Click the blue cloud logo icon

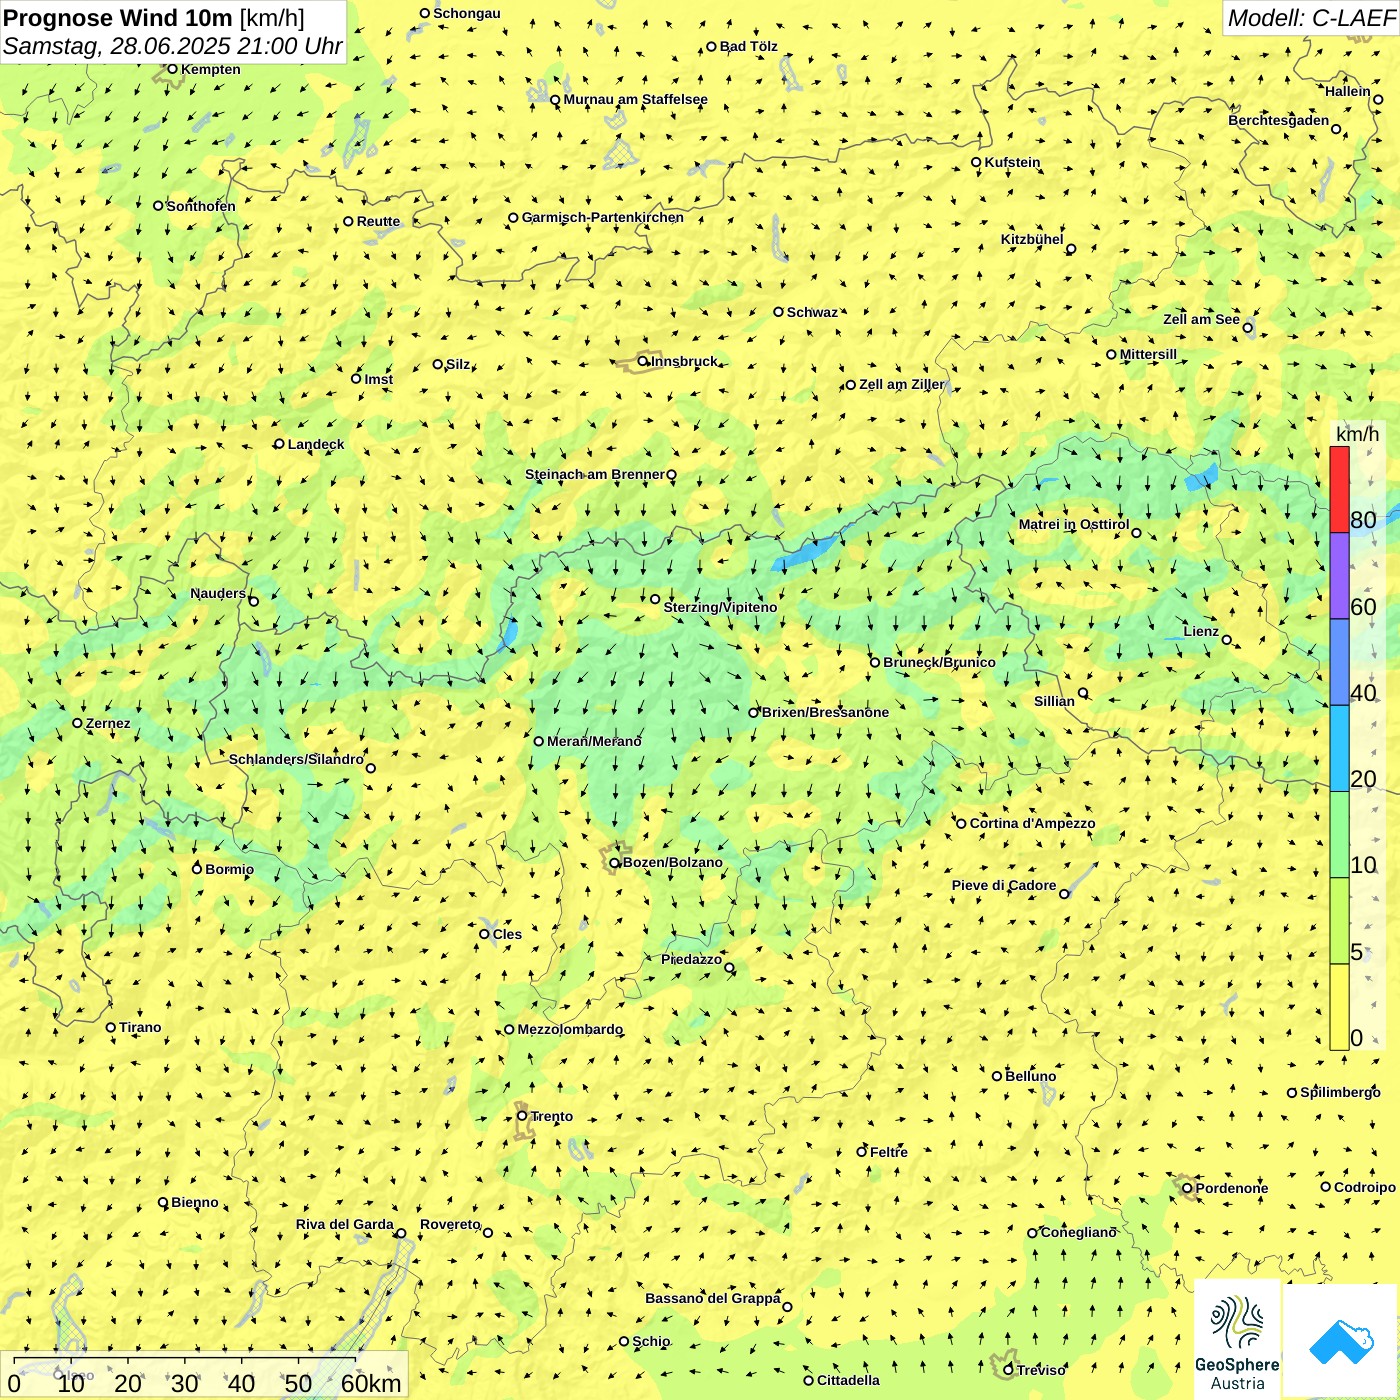[x=1341, y=1341]
